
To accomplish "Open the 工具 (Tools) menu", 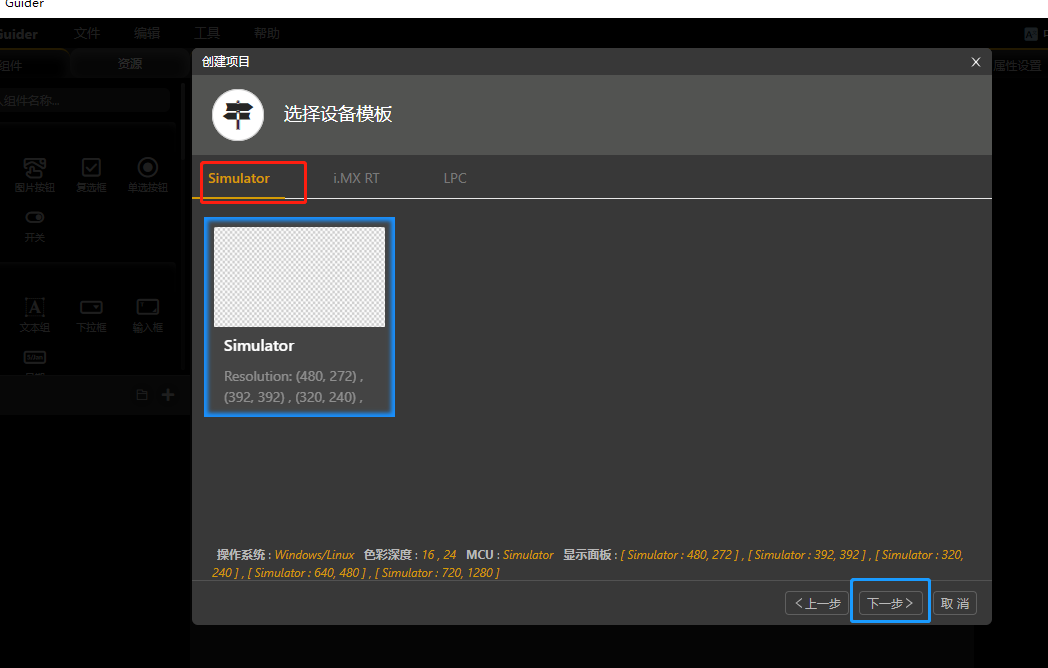I will (x=207, y=32).
